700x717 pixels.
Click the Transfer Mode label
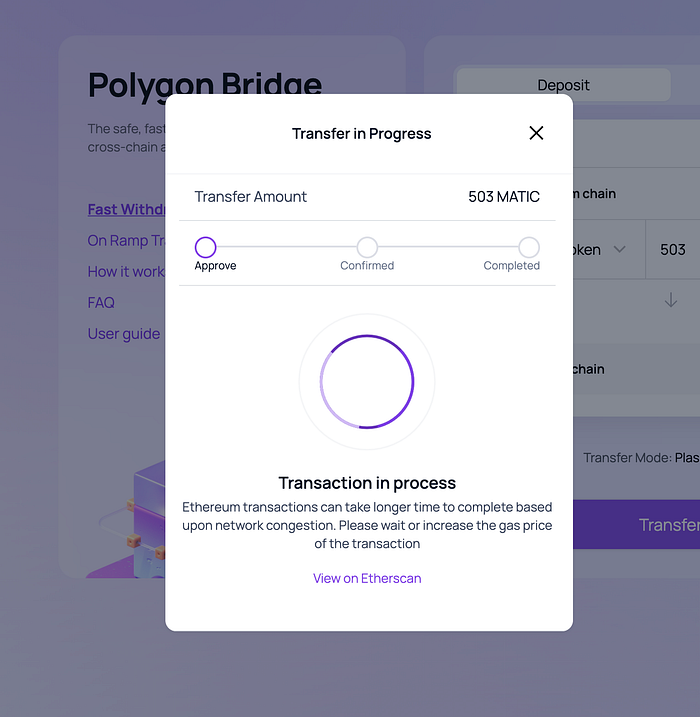tap(627, 458)
